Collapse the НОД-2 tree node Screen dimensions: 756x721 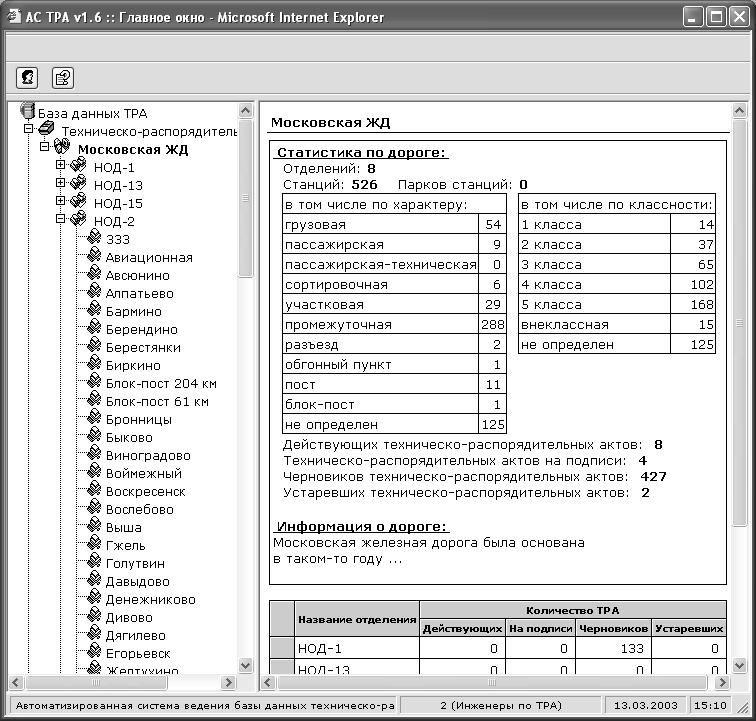[x=60, y=218]
